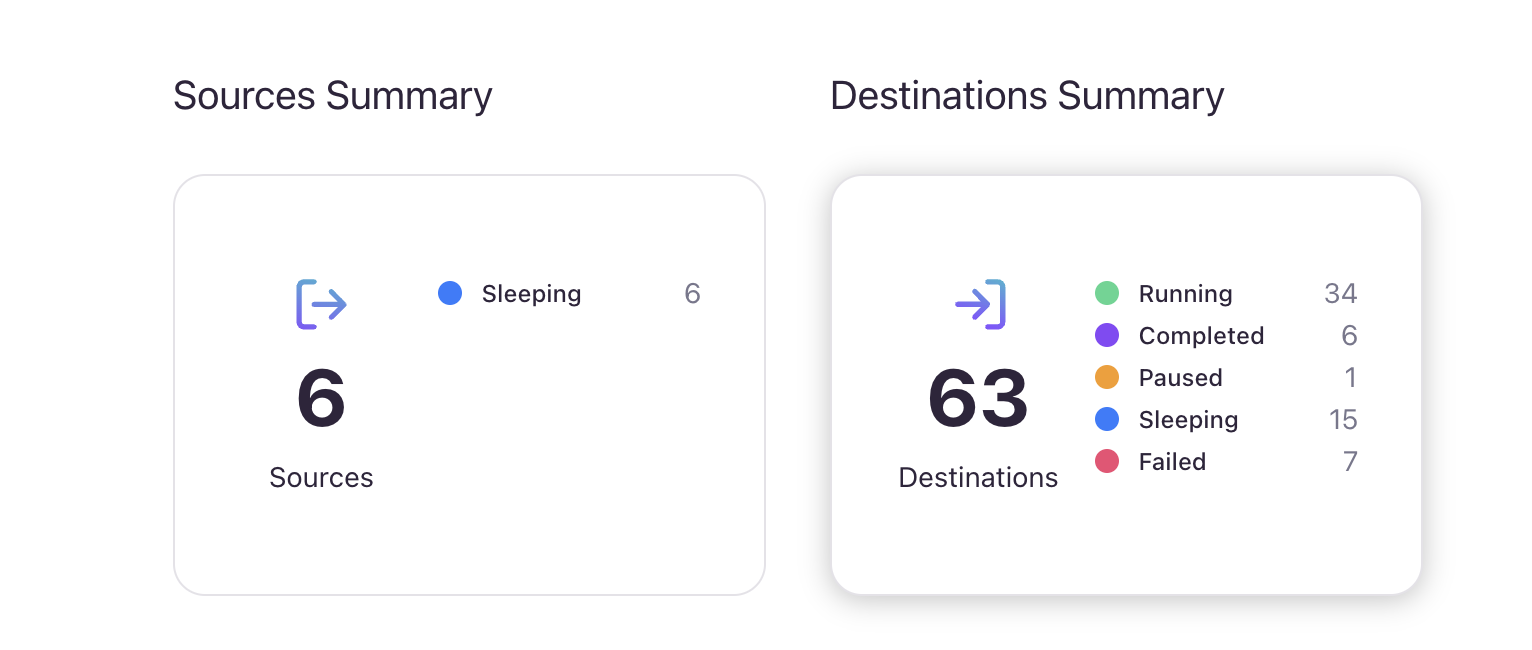The width and height of the screenshot is (1532, 650).
Task: Click the red Failed status dot
Action: point(1107,461)
